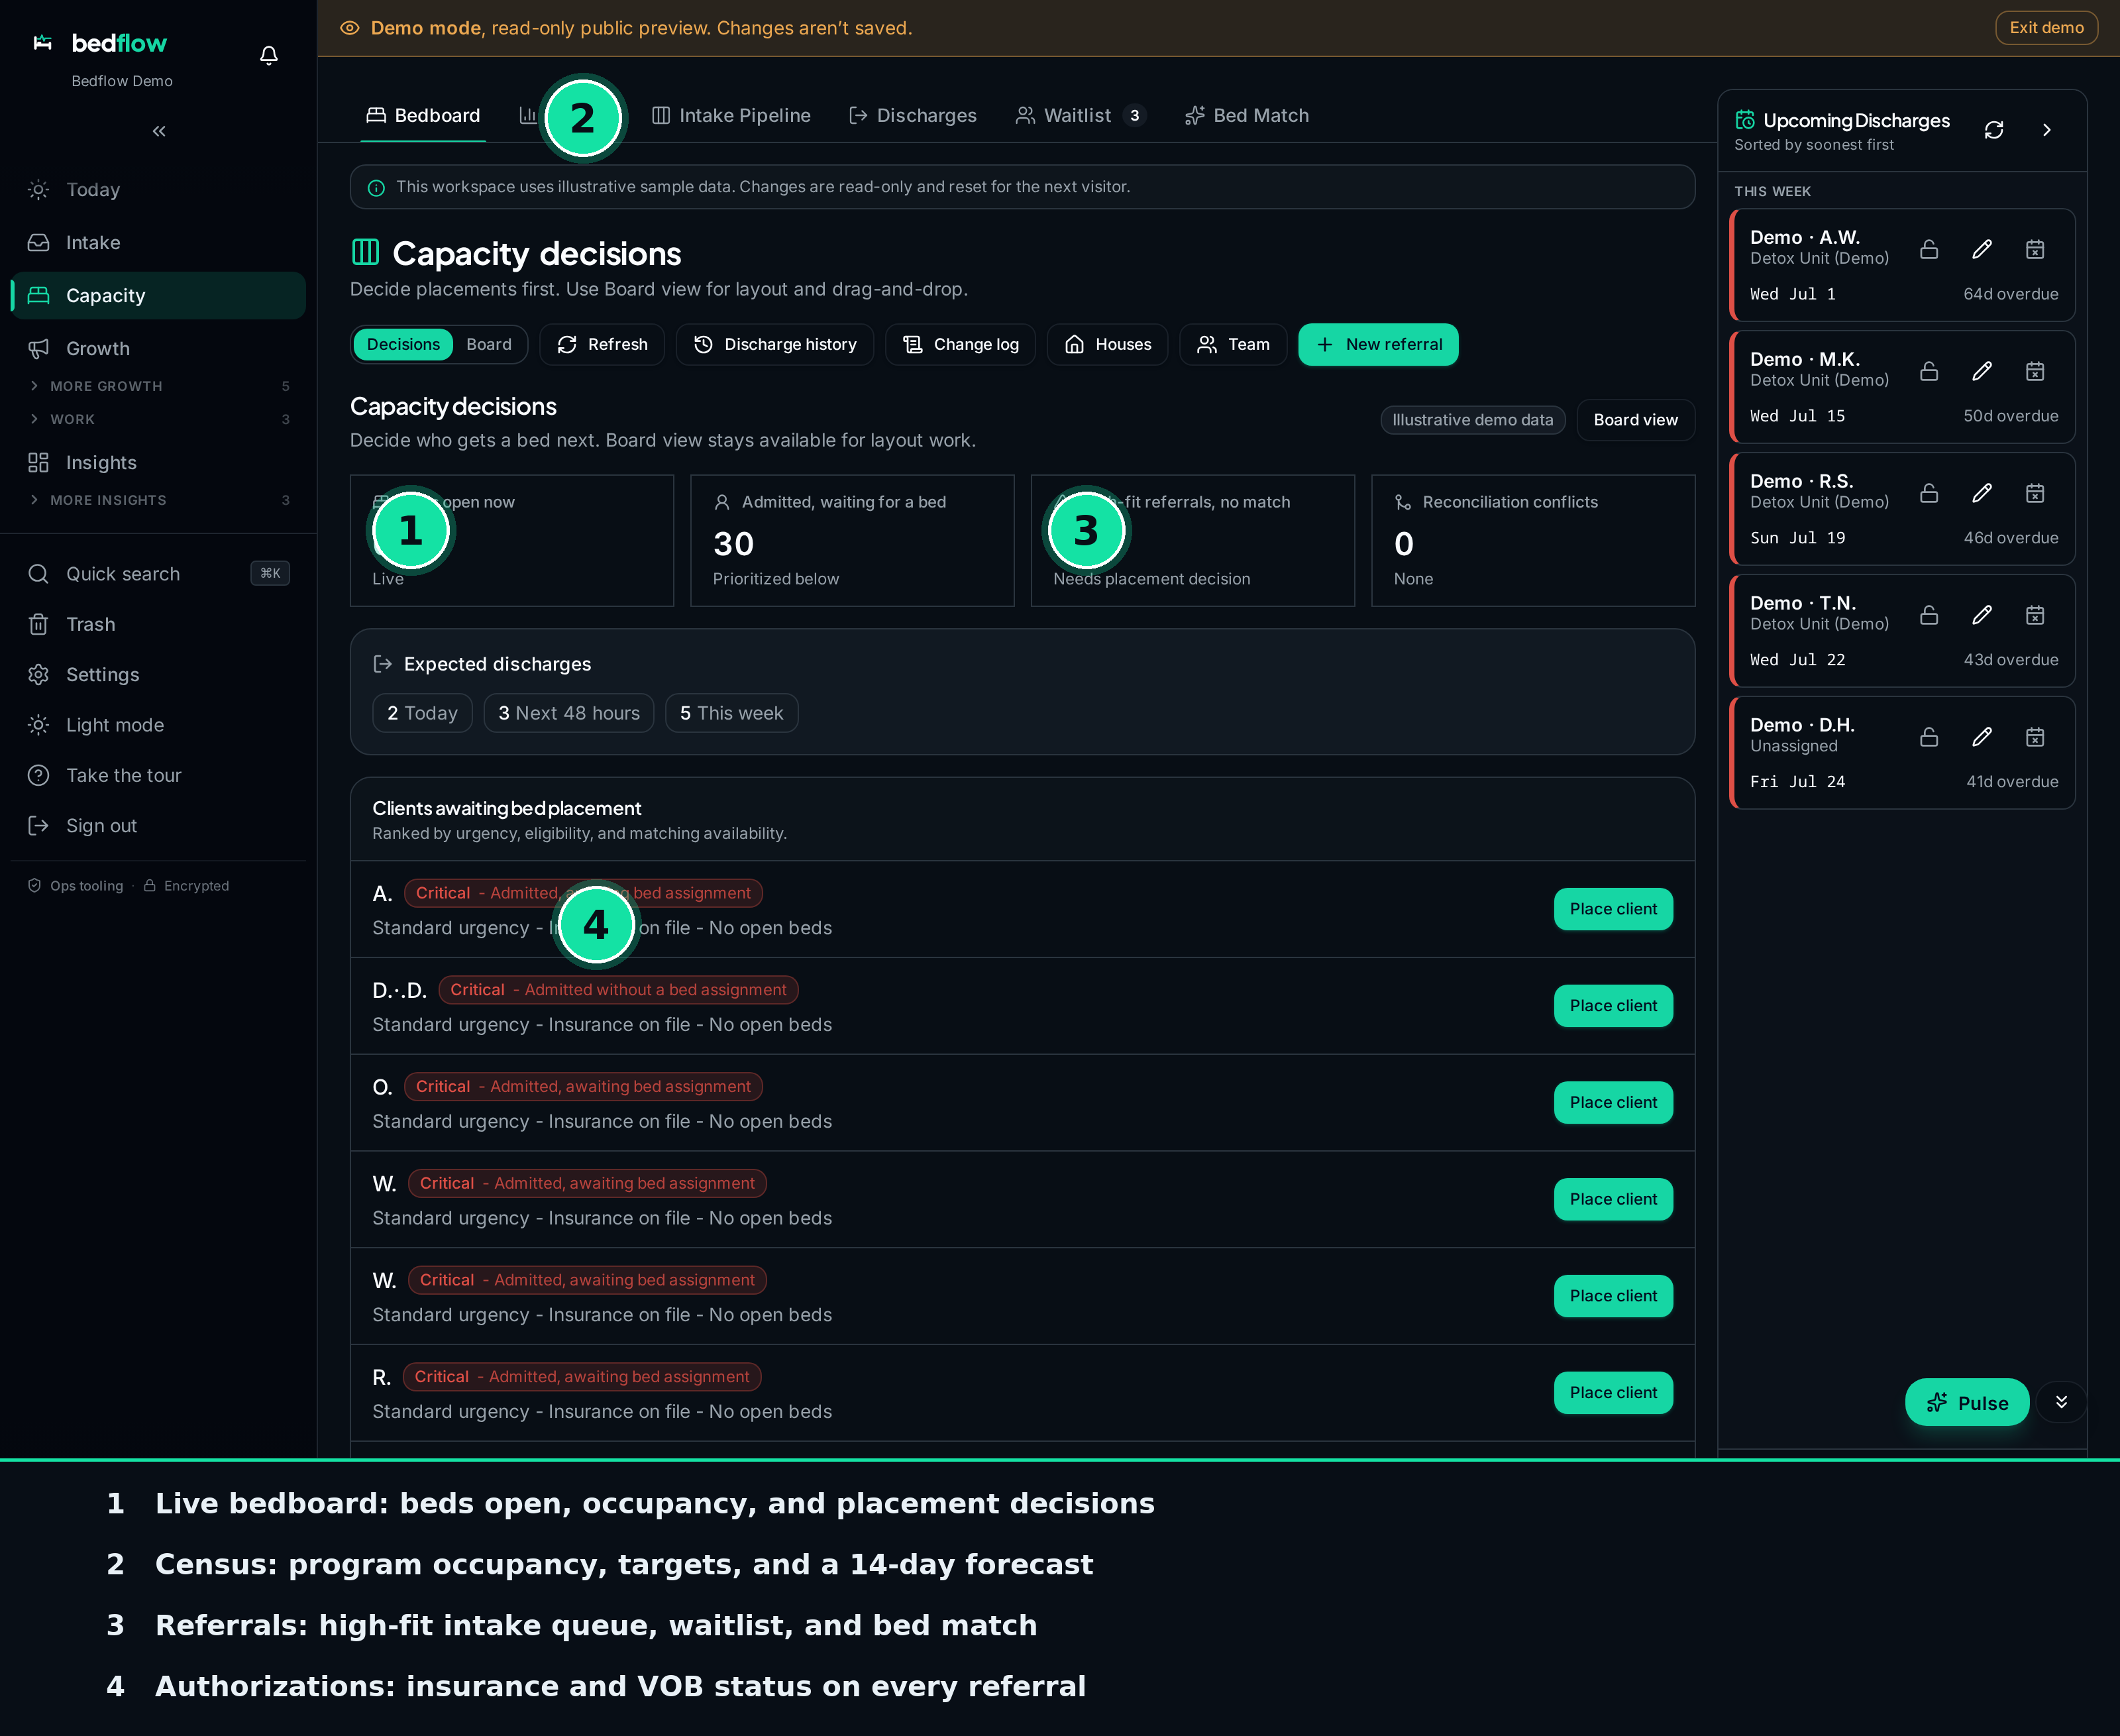Open calendar icon for Demo · A.W.
Screen dimensions: 2120x1736
pos(2035,249)
